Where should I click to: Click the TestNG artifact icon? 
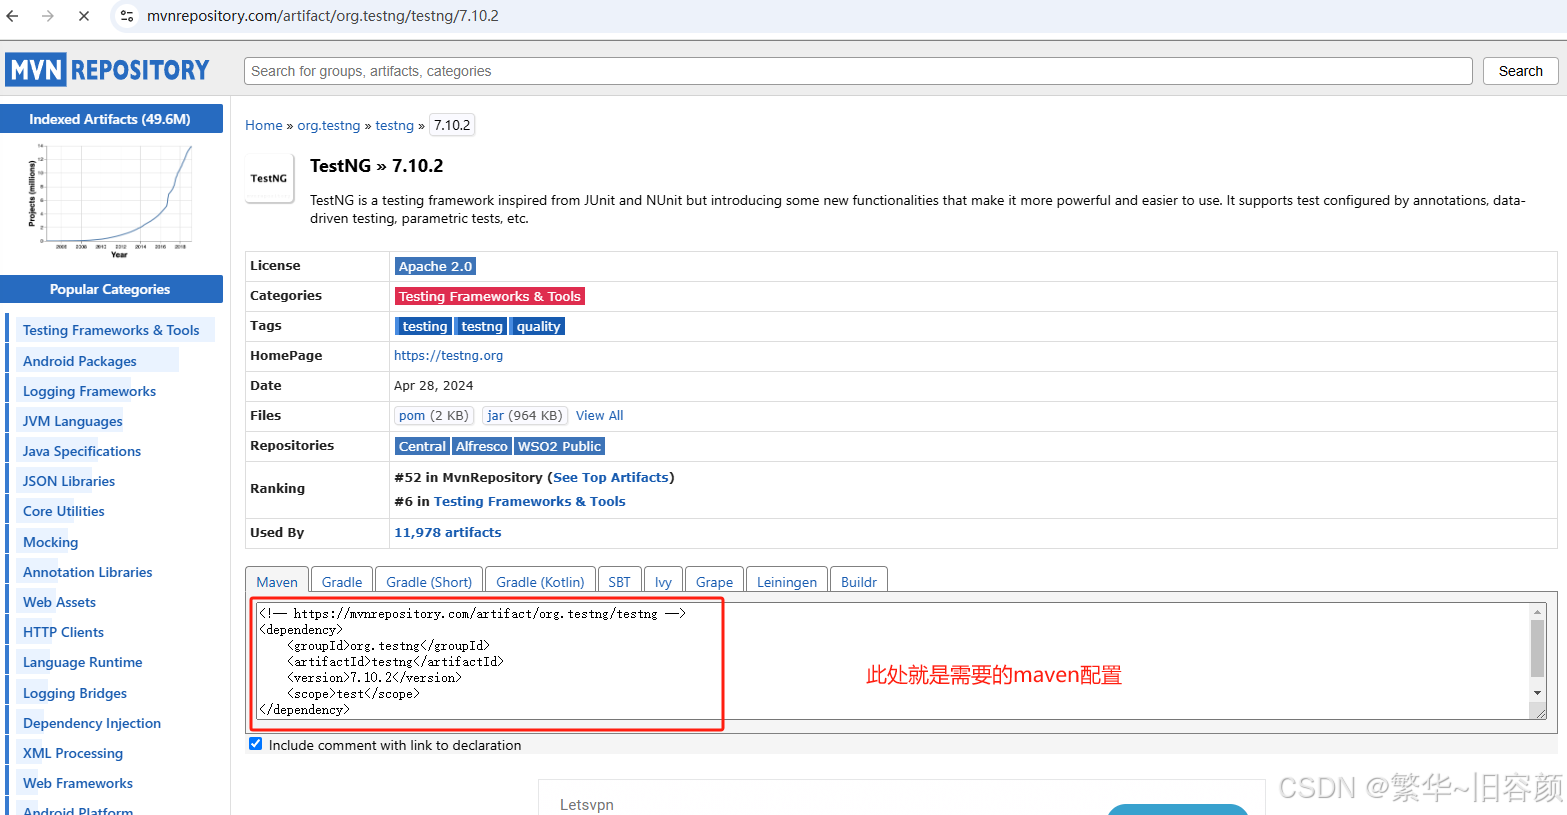[268, 178]
